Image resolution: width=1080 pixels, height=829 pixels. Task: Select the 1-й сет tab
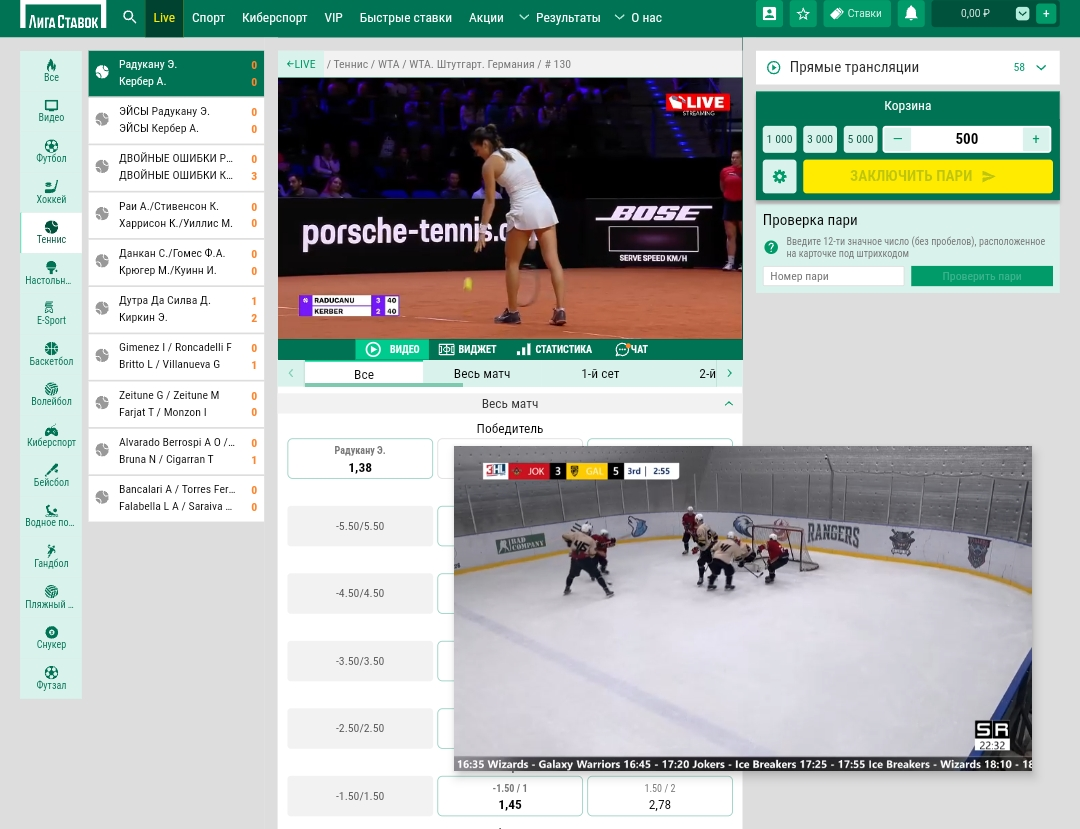tap(600, 374)
